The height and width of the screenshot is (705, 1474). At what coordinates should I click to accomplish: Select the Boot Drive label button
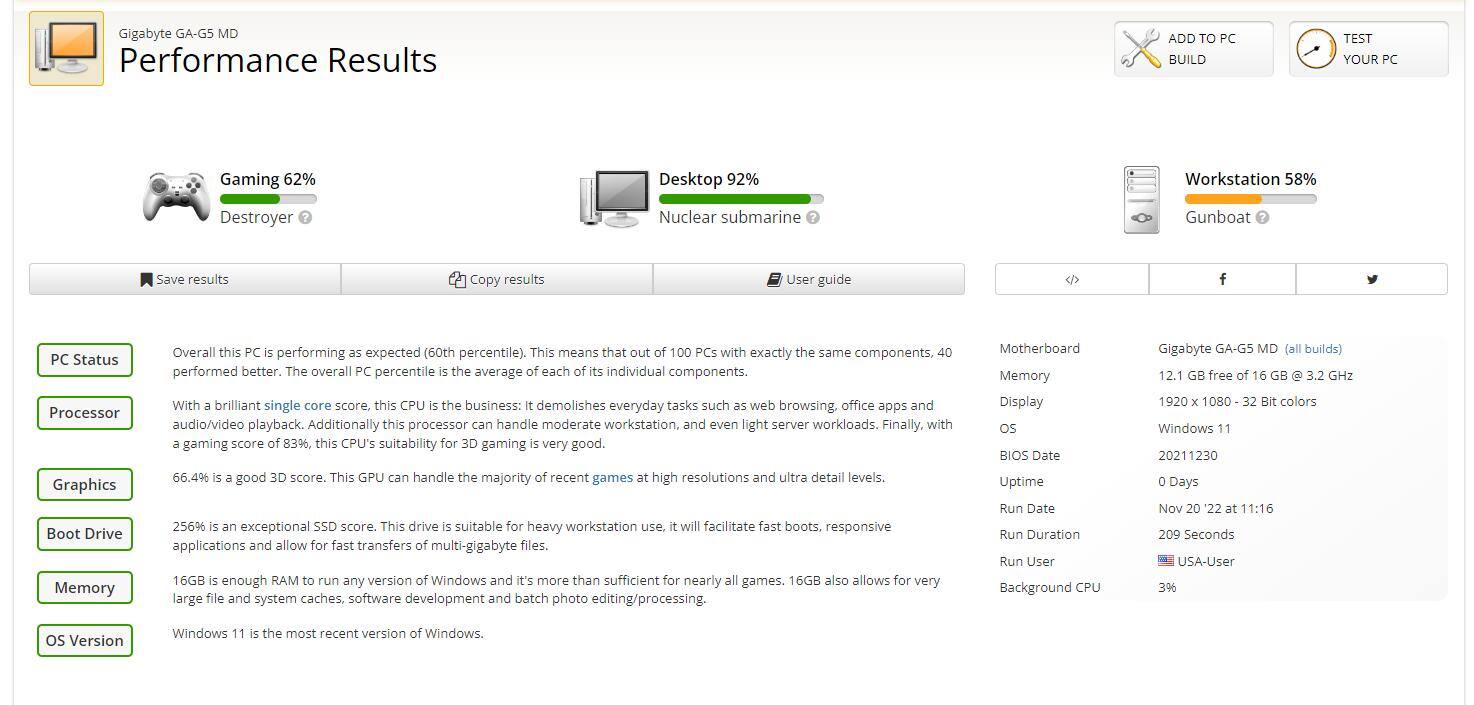point(84,534)
